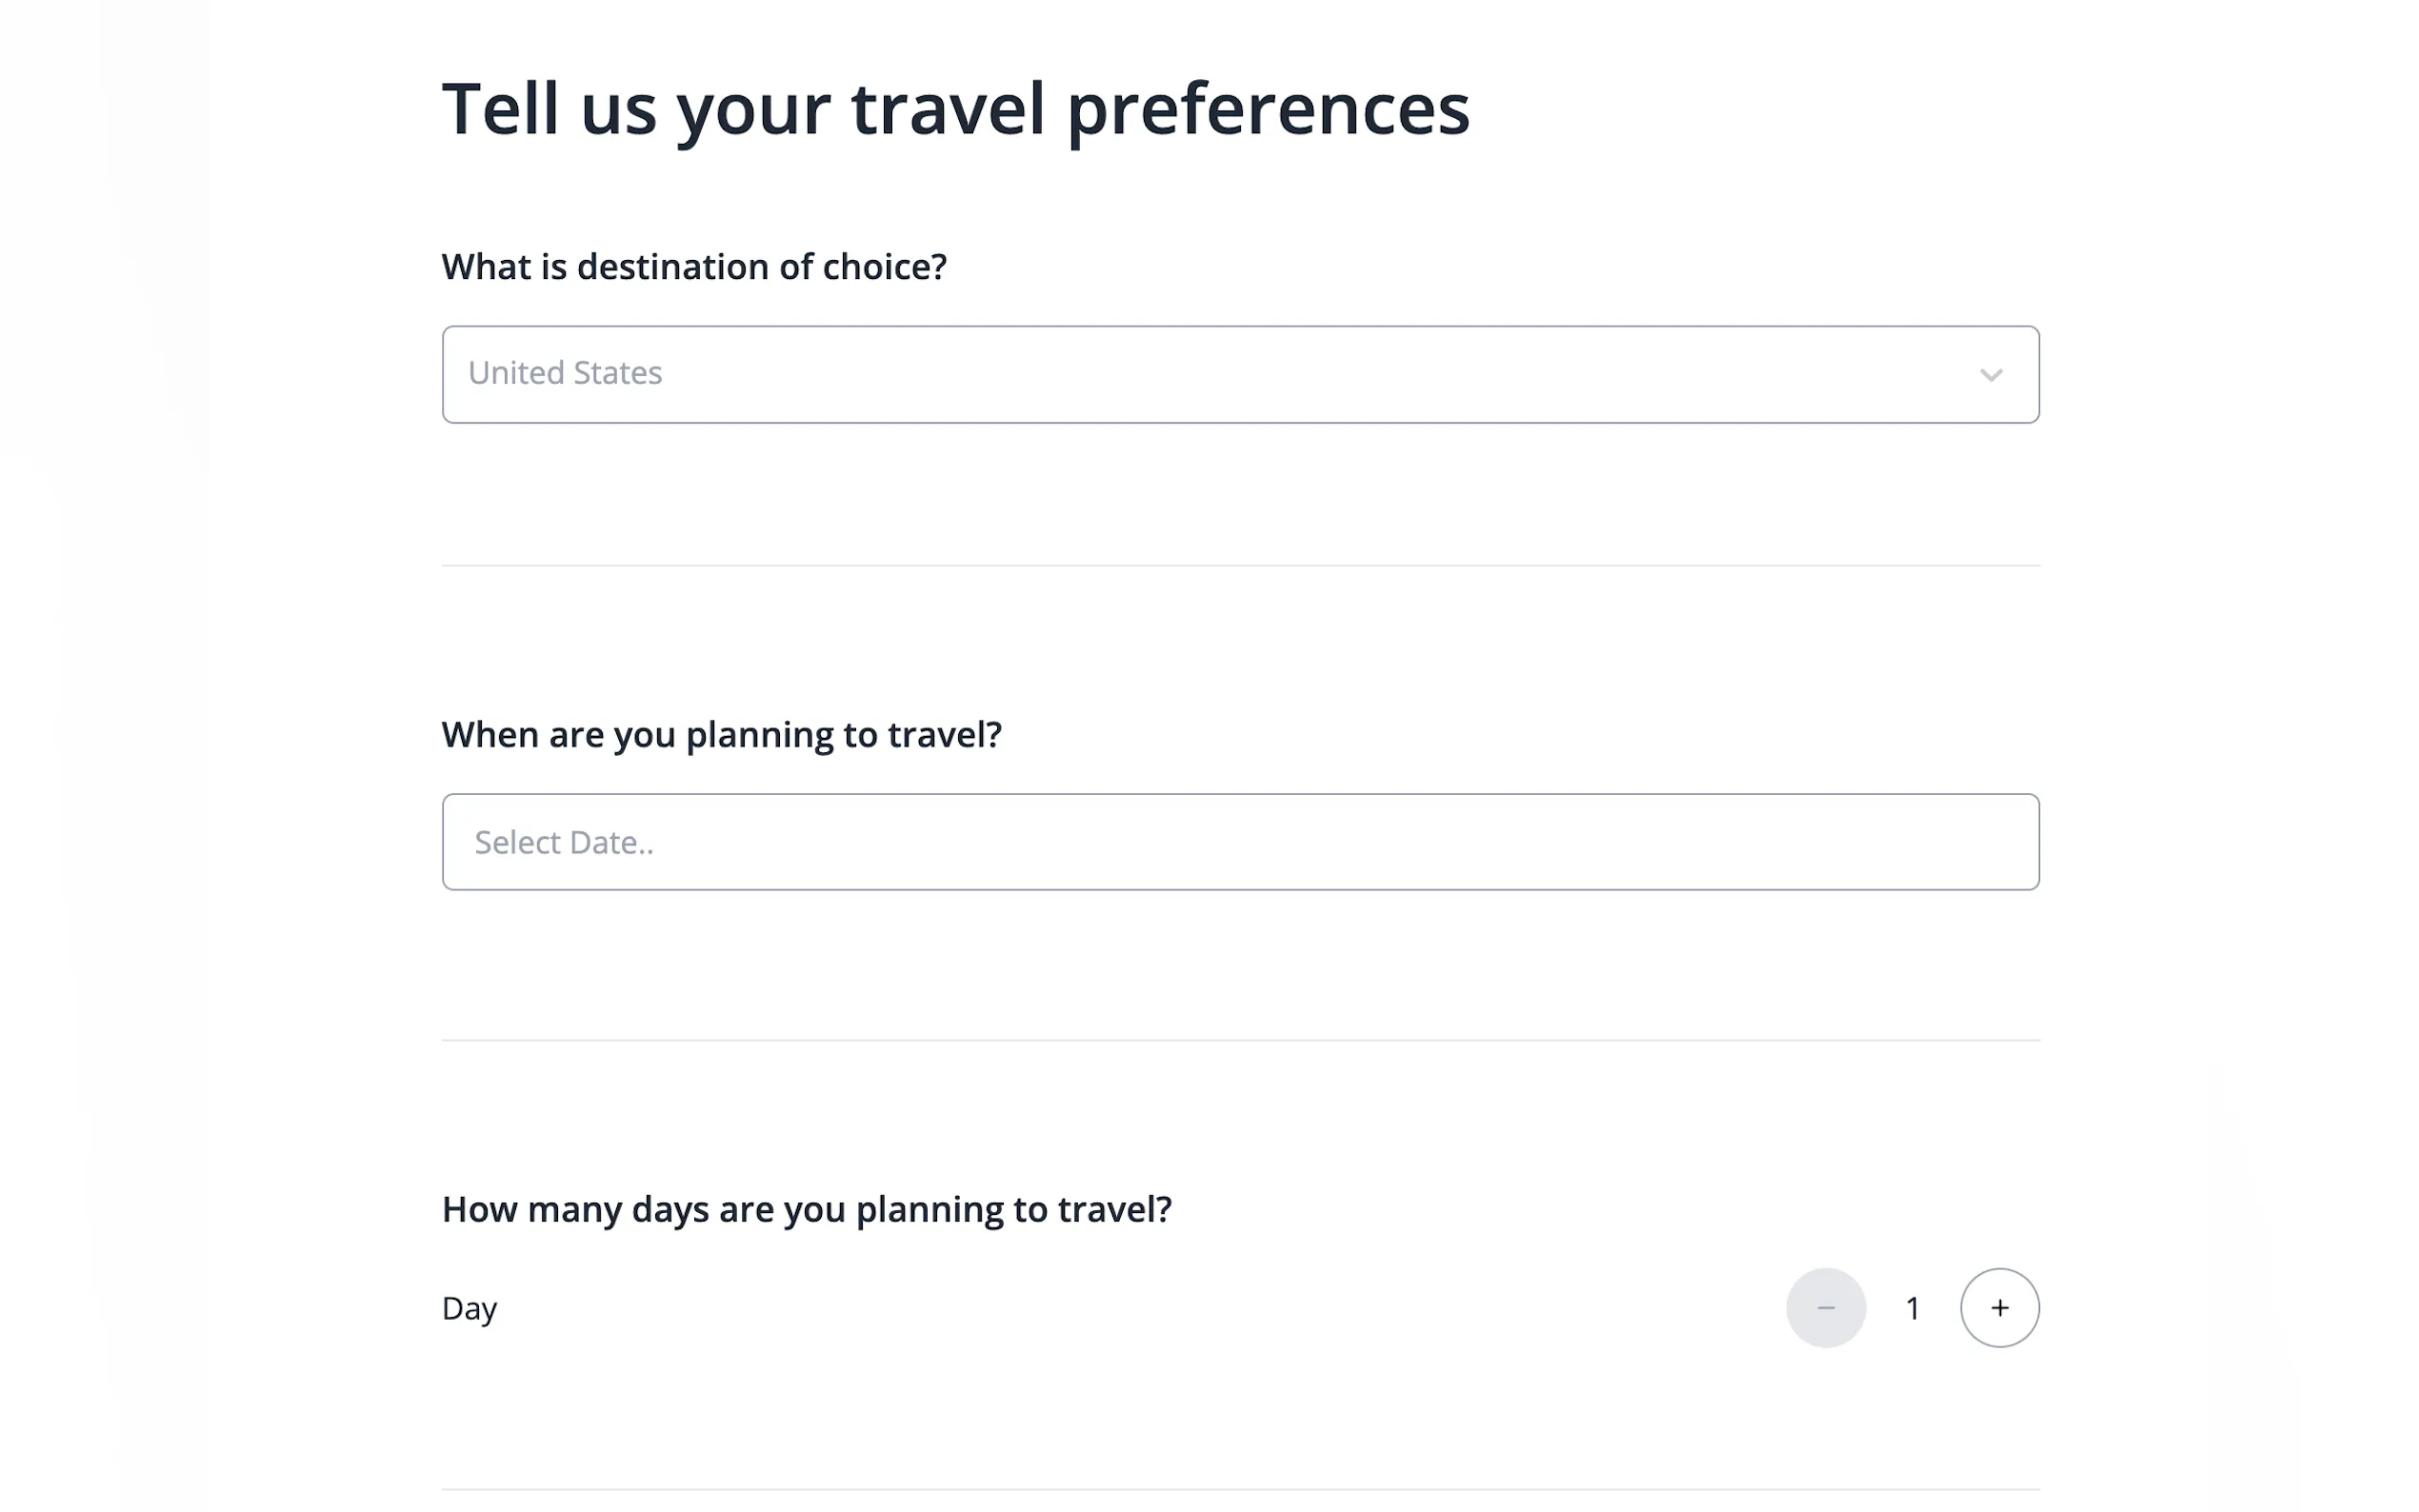The height and width of the screenshot is (1512, 2419).
Task: Click the word "travel?" in the days question
Action: click(x=1114, y=1210)
